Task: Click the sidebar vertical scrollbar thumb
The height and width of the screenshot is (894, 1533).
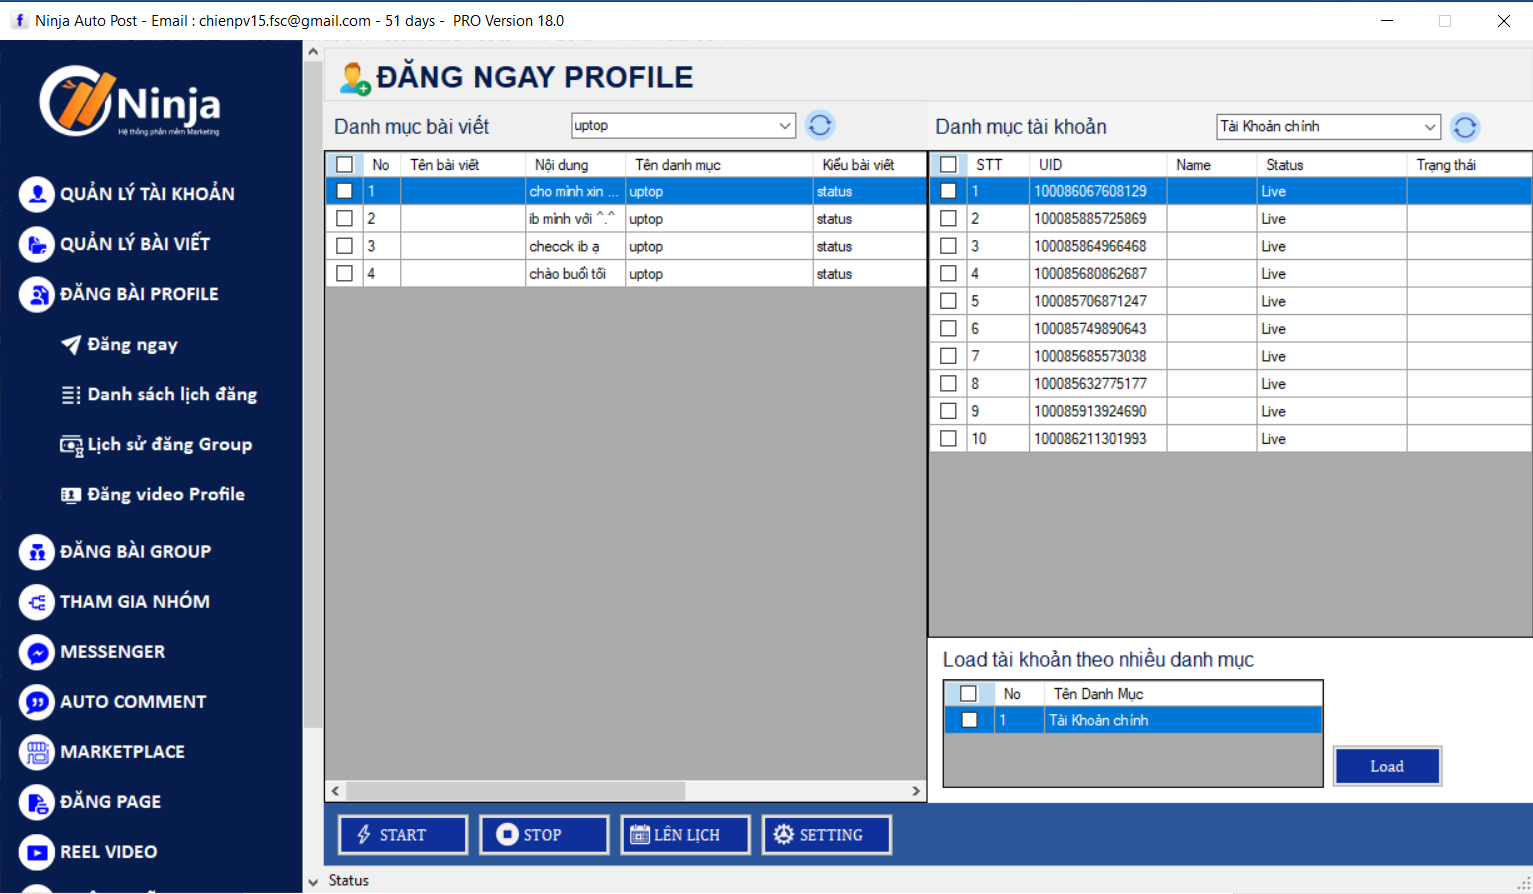Action: pyautogui.click(x=313, y=395)
